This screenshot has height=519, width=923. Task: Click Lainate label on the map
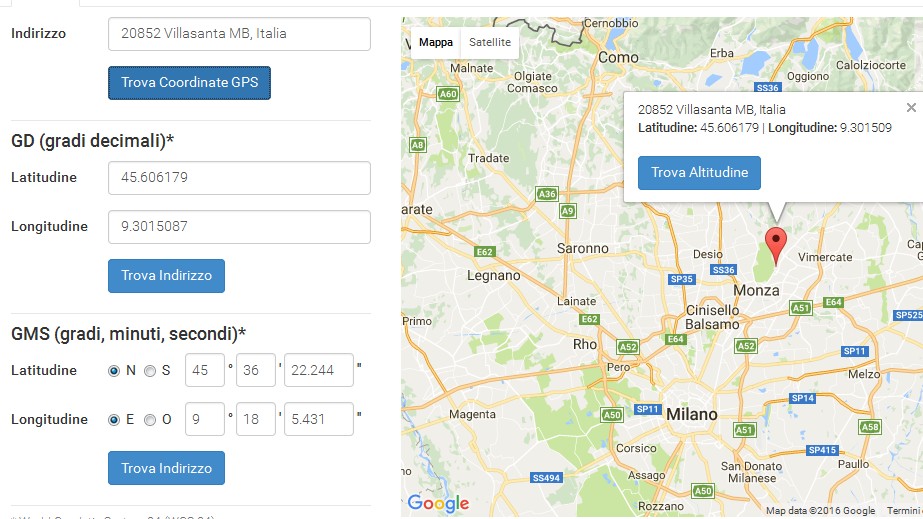point(576,301)
